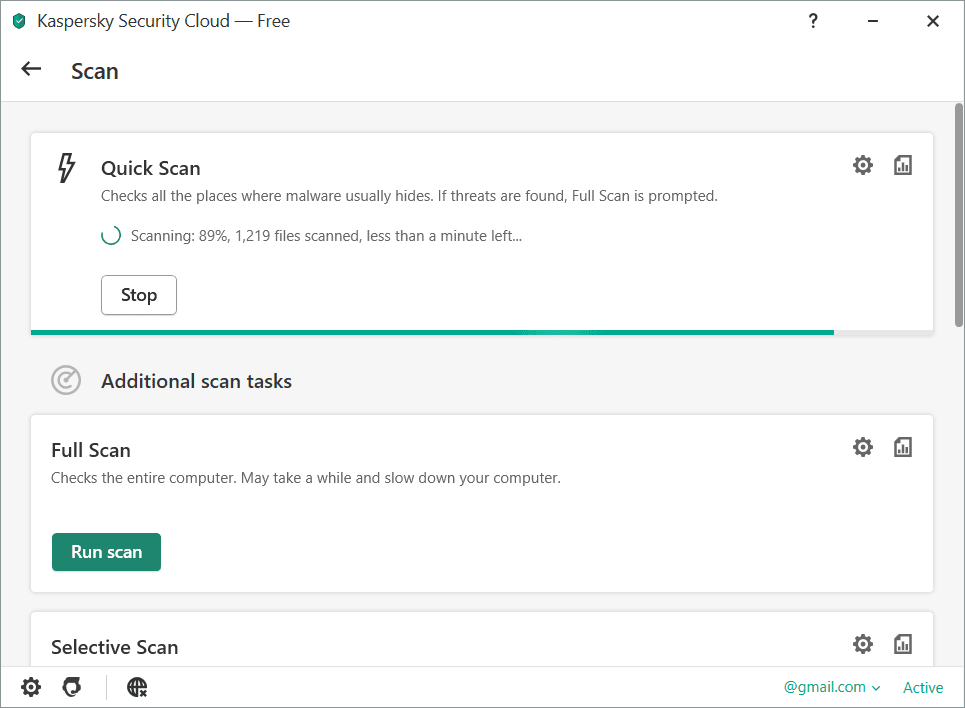Stop the running Quick Scan
Screen dimensions: 965x708
point(139,295)
